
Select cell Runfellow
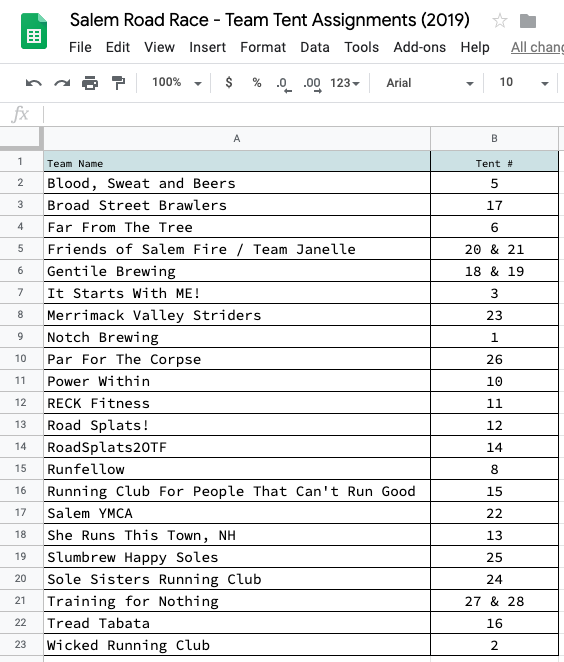tap(237, 469)
